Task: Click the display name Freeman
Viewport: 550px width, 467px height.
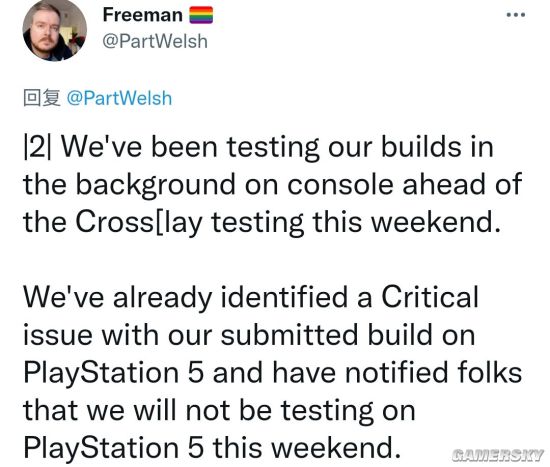Action: (x=143, y=15)
